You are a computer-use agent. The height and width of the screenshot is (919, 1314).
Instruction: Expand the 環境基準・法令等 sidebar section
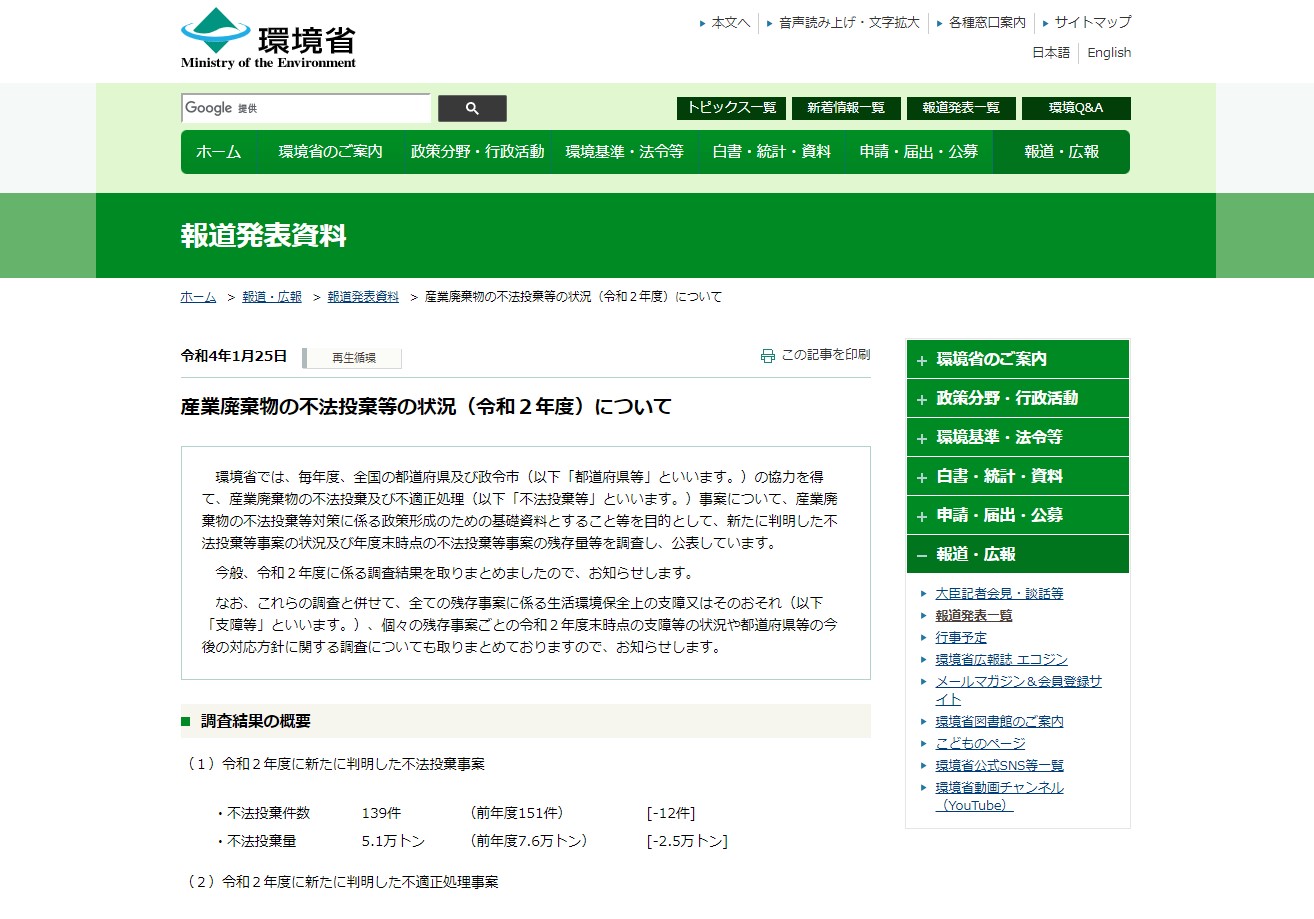click(x=1017, y=437)
